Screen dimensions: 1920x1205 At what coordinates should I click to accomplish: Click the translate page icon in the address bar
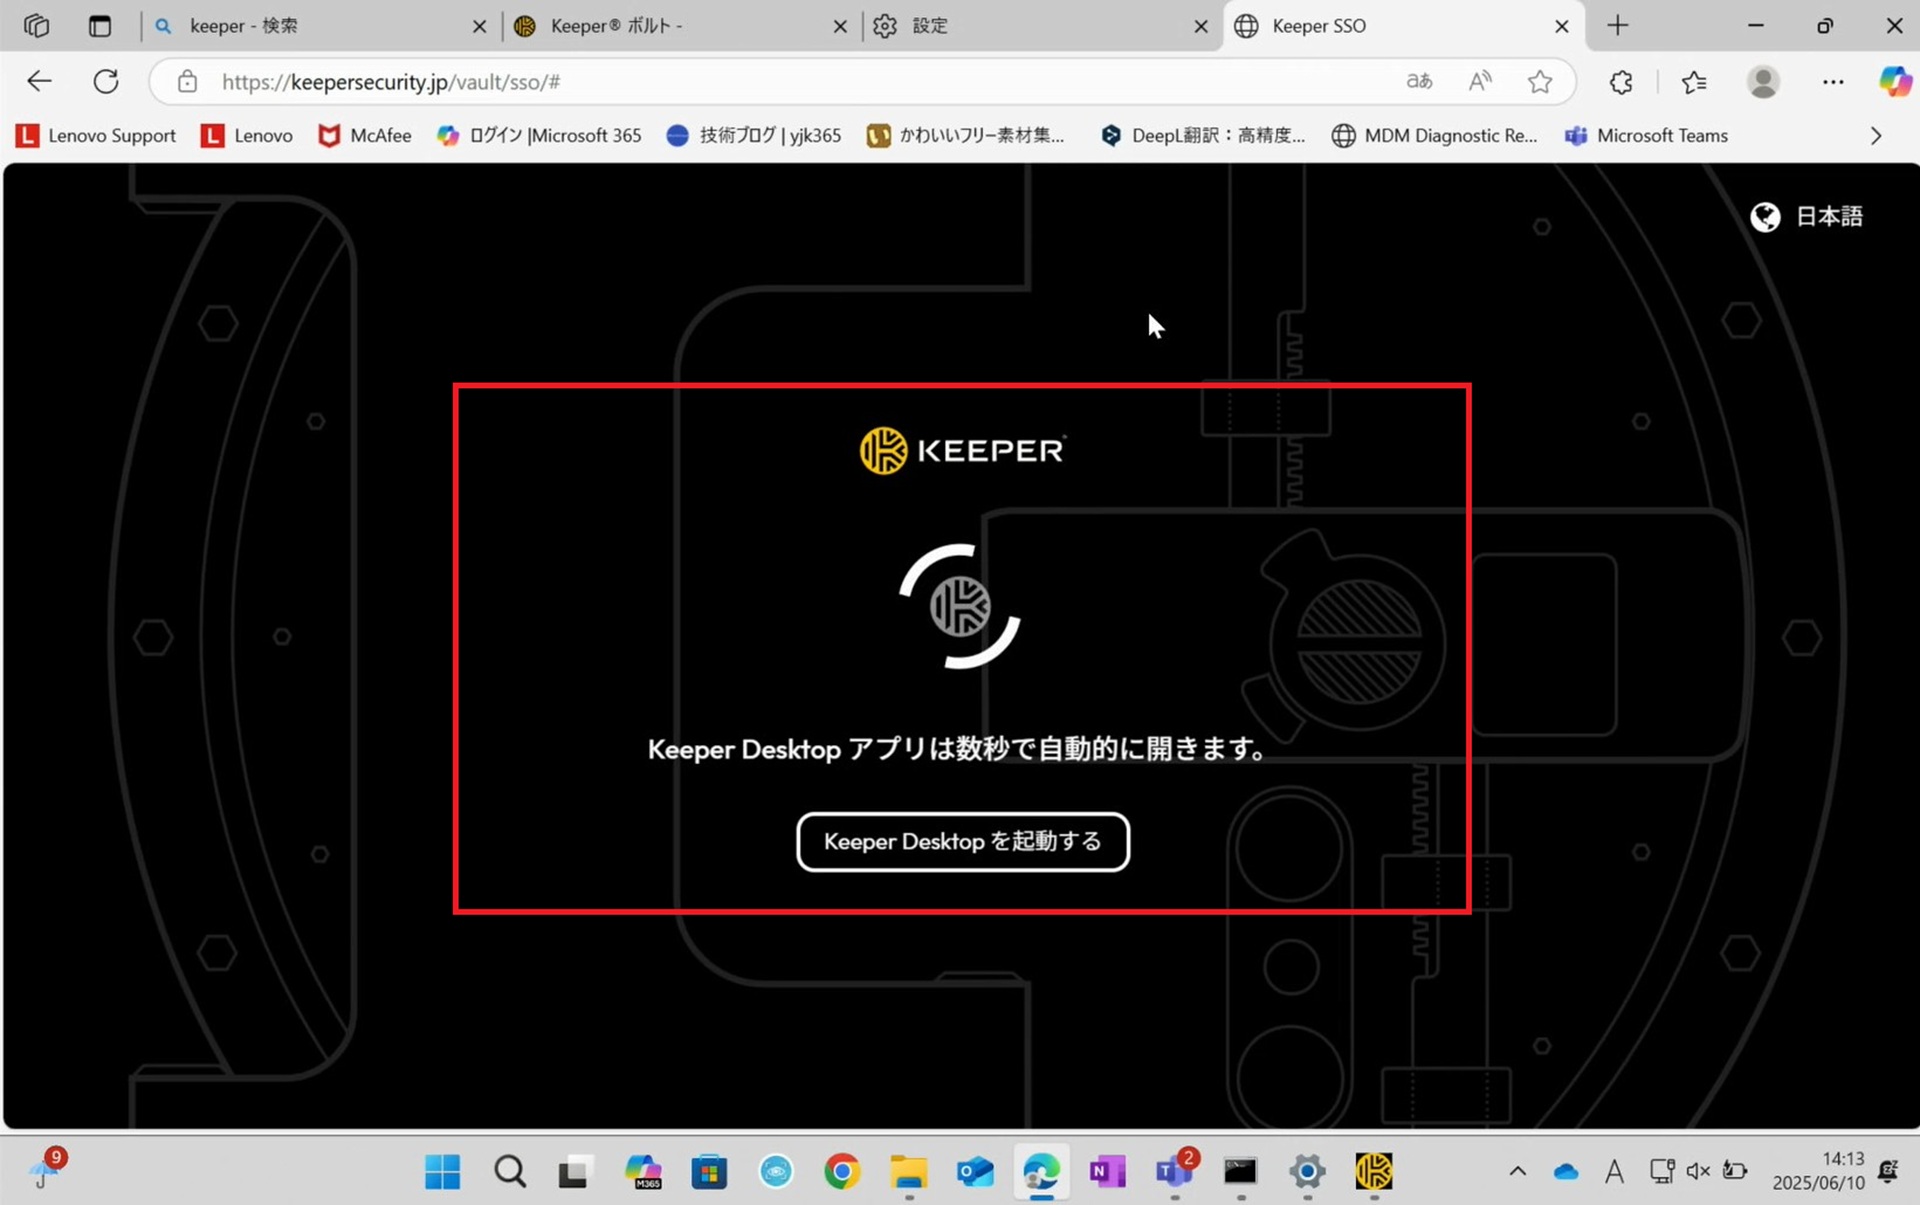pos(1419,82)
